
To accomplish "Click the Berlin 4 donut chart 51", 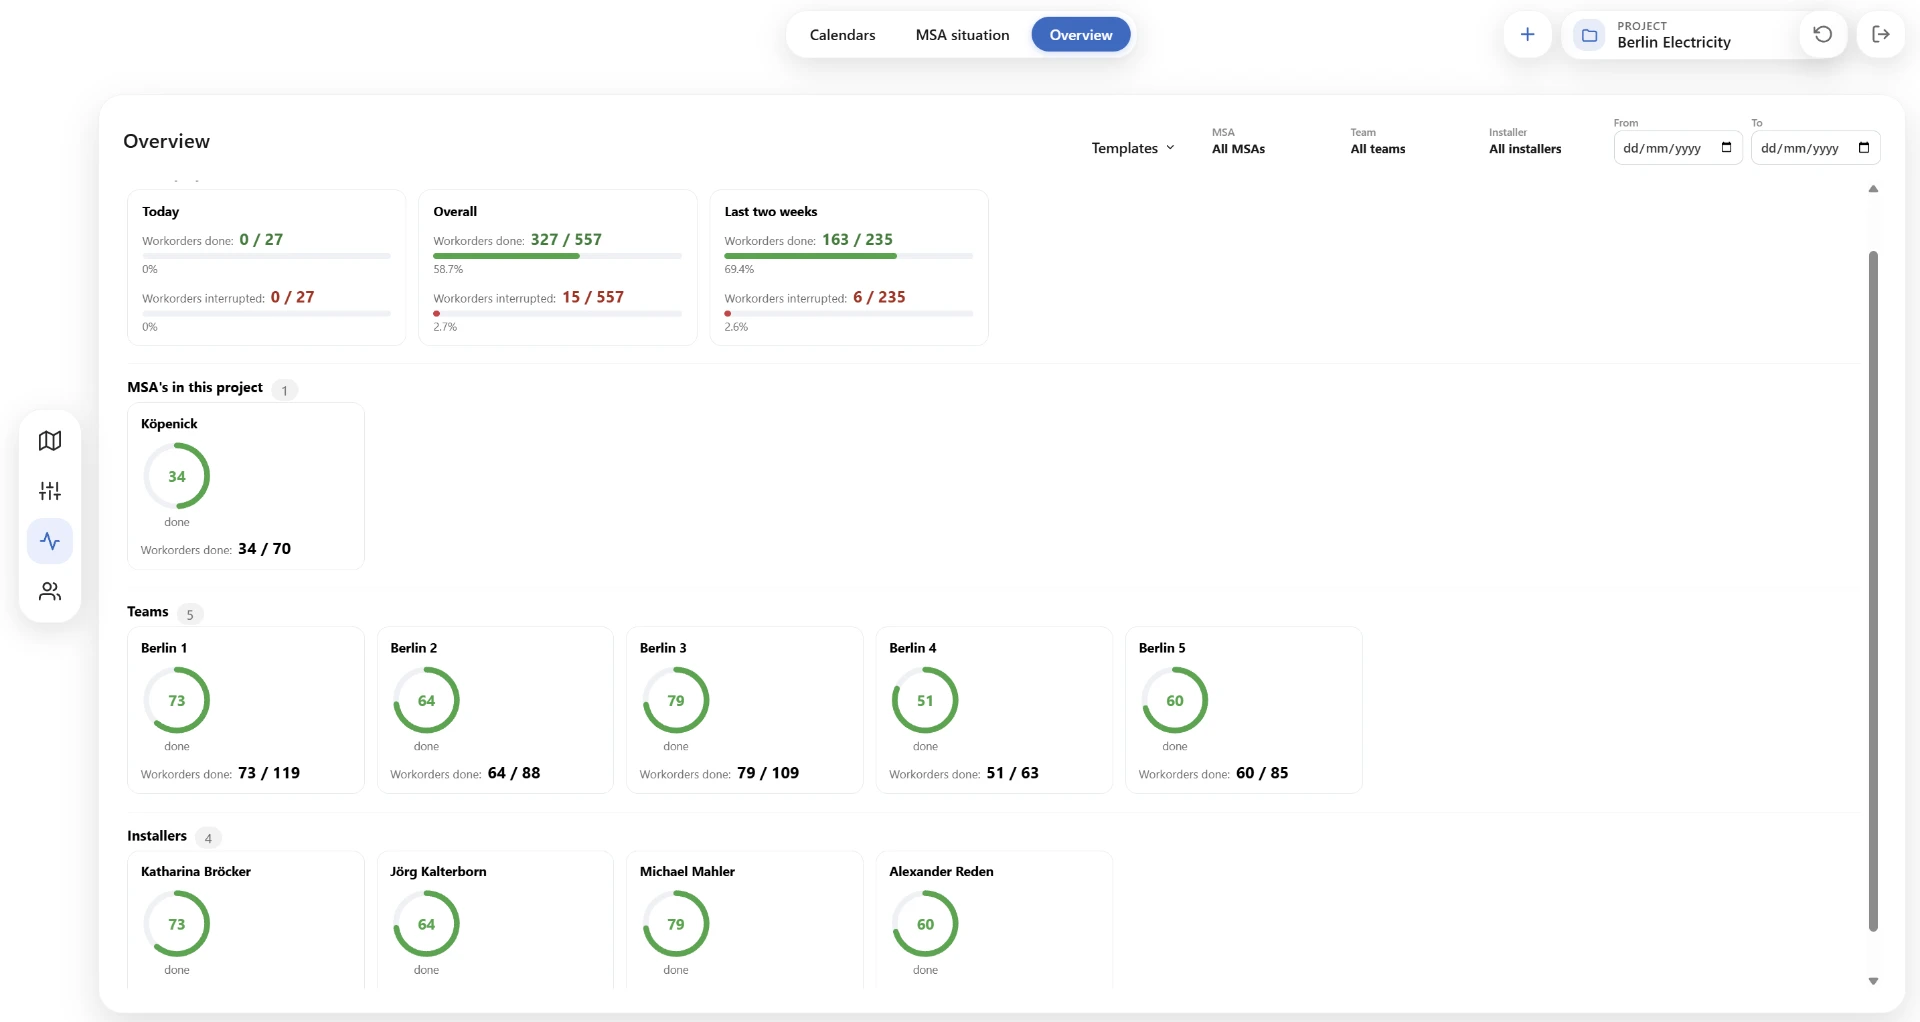I will (925, 700).
